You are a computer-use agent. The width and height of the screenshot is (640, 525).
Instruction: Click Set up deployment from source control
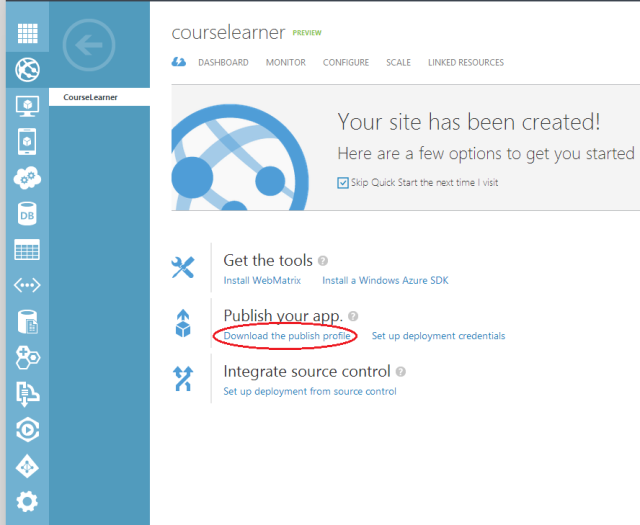pyautogui.click(x=310, y=392)
